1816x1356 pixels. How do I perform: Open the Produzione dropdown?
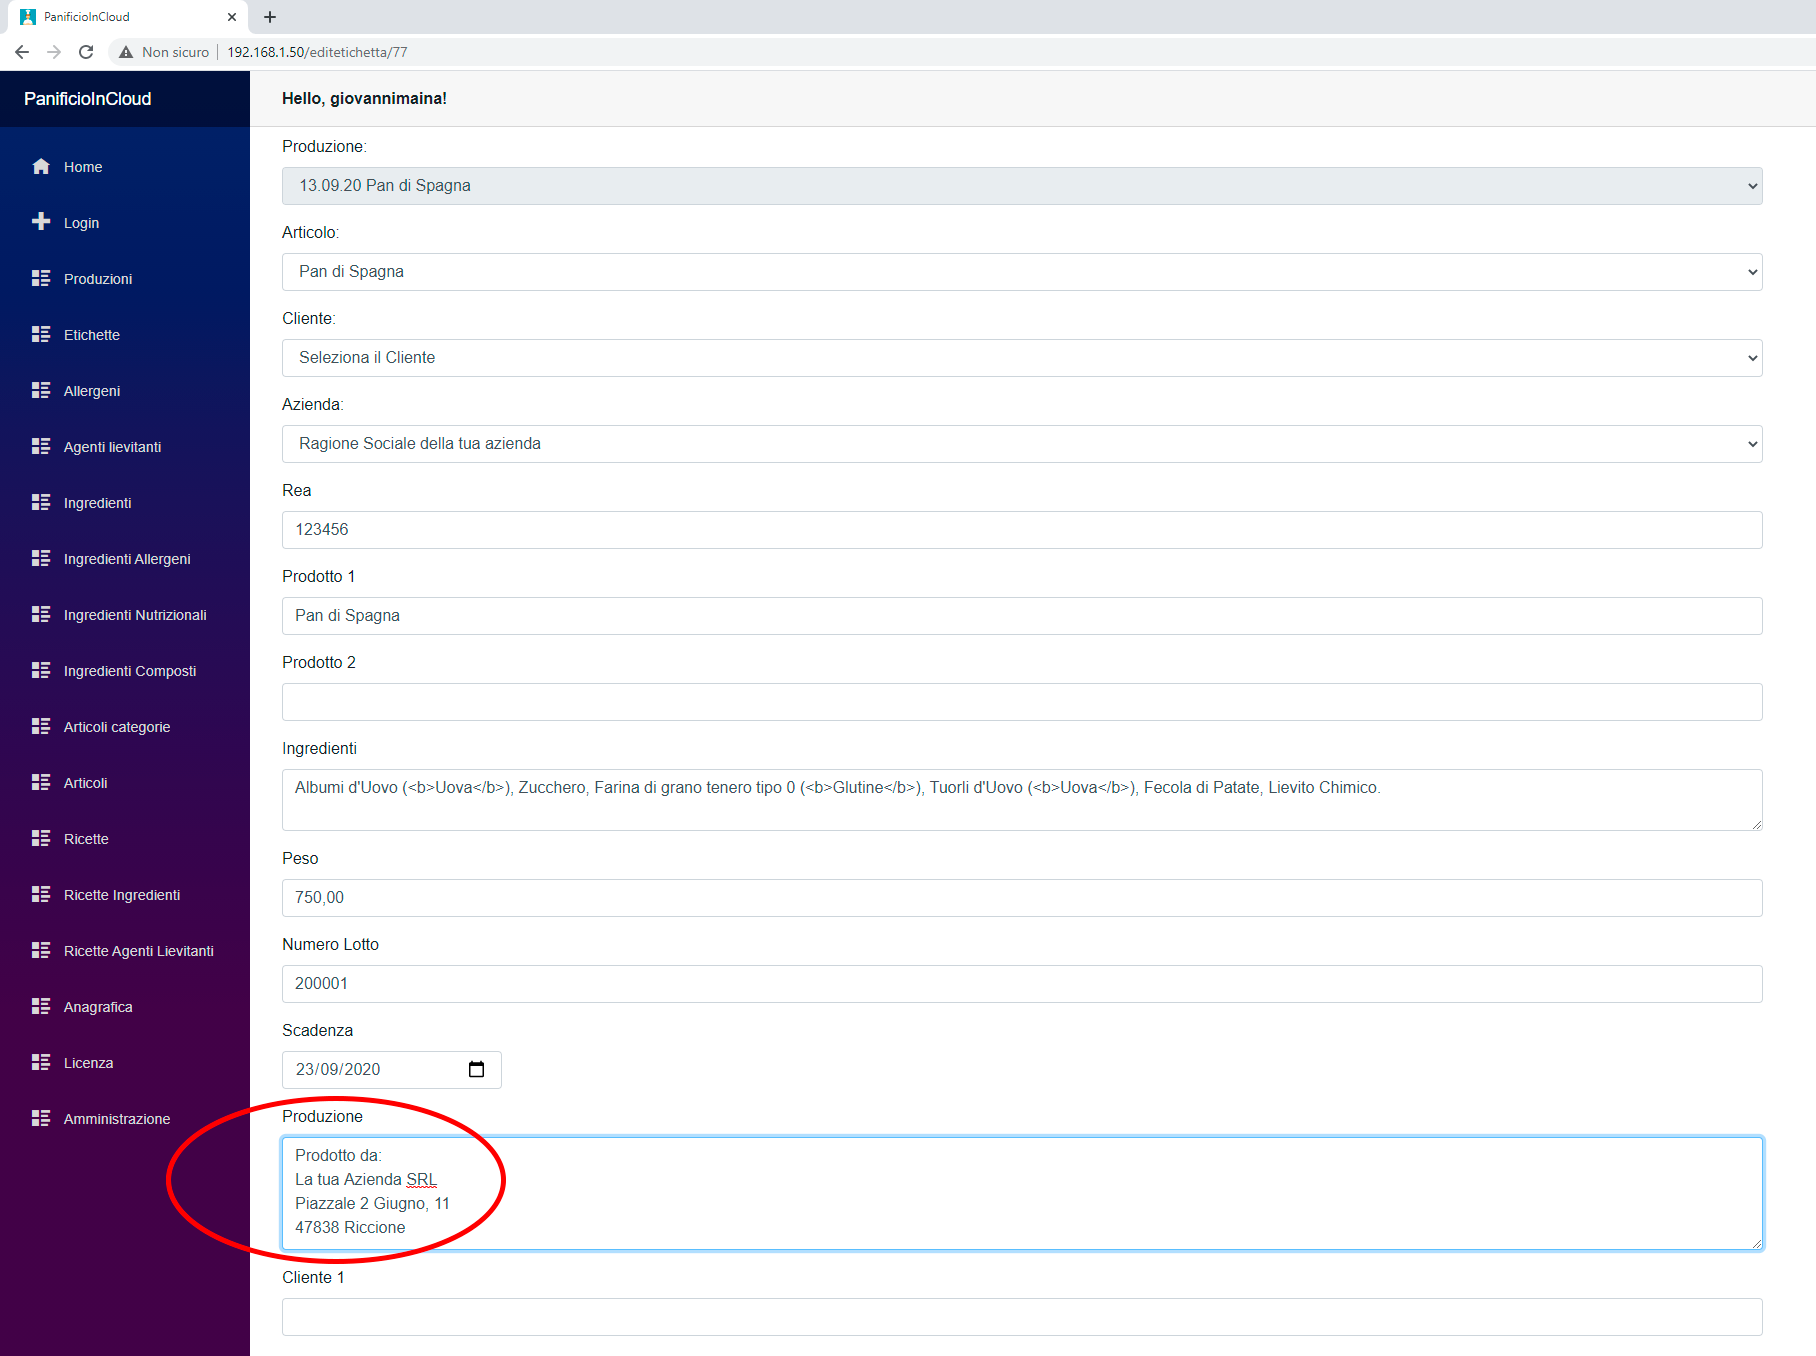[1022, 186]
